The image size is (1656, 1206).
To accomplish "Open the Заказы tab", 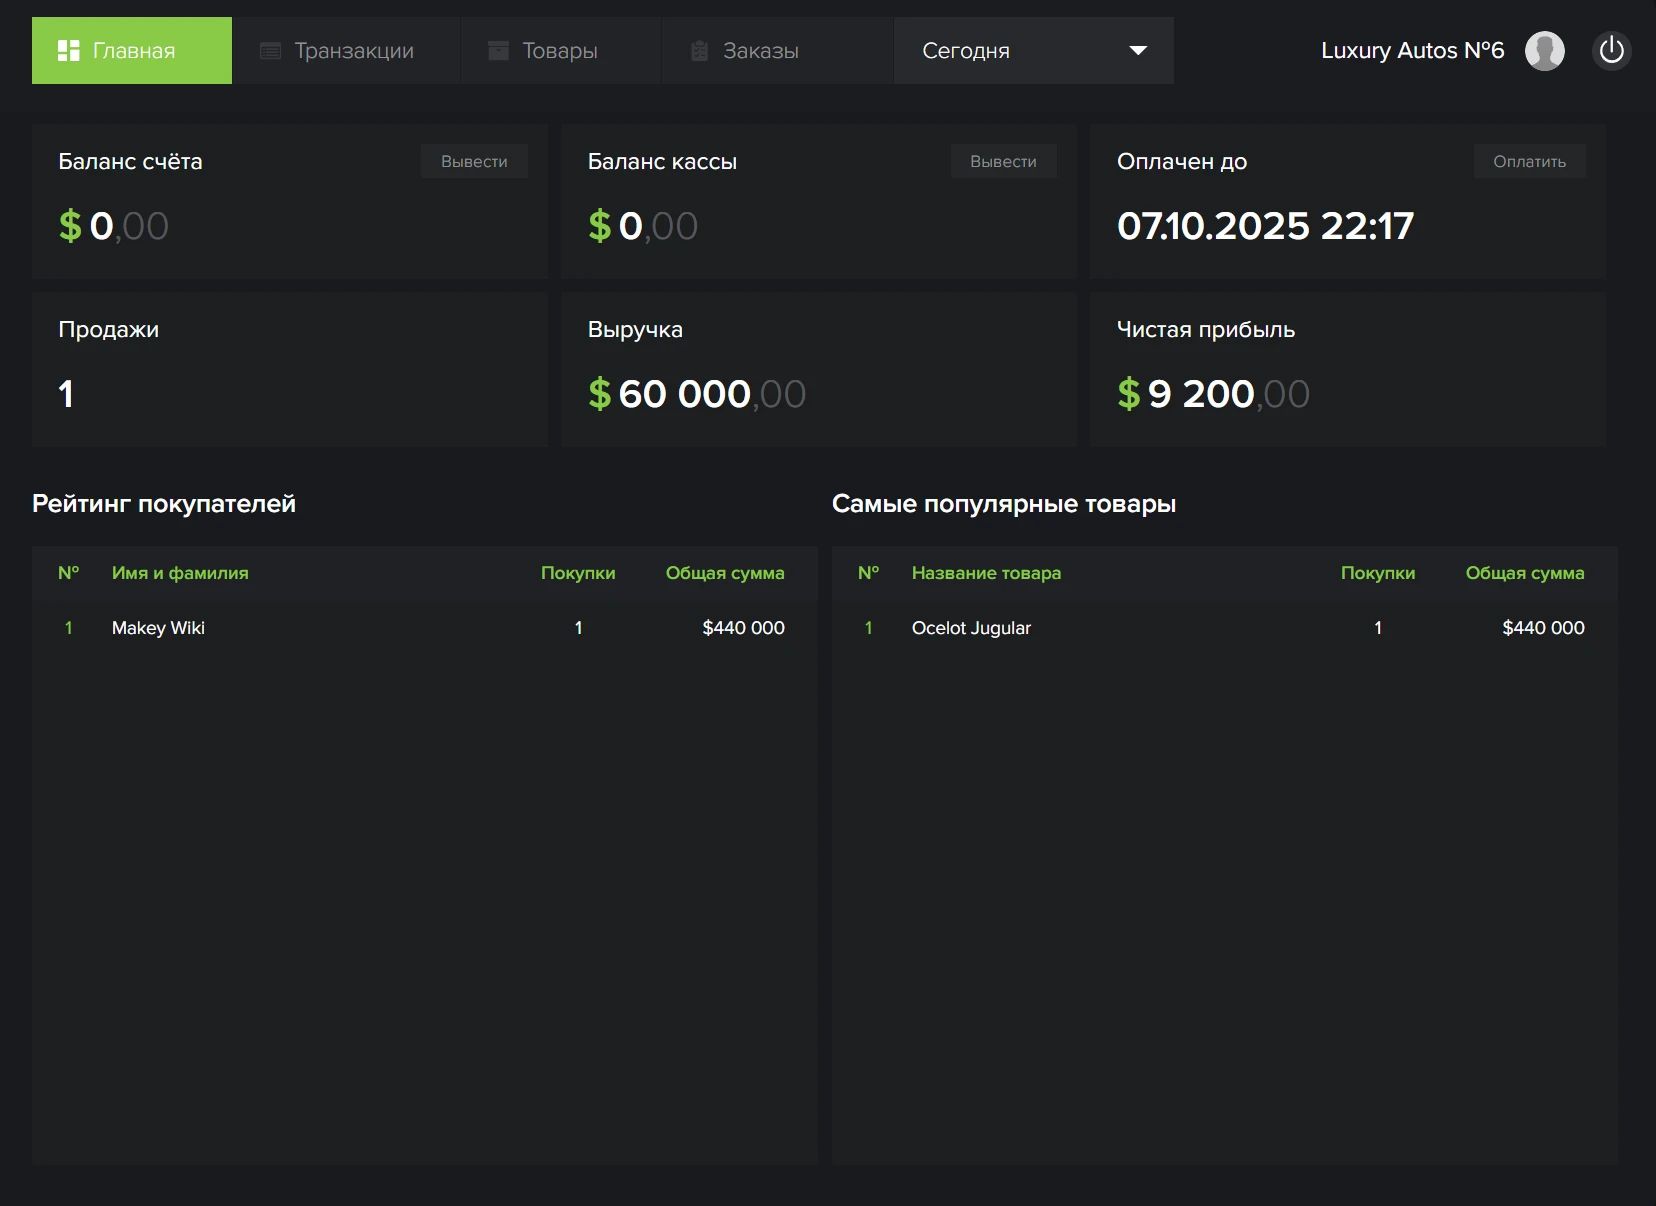I will click(760, 51).
